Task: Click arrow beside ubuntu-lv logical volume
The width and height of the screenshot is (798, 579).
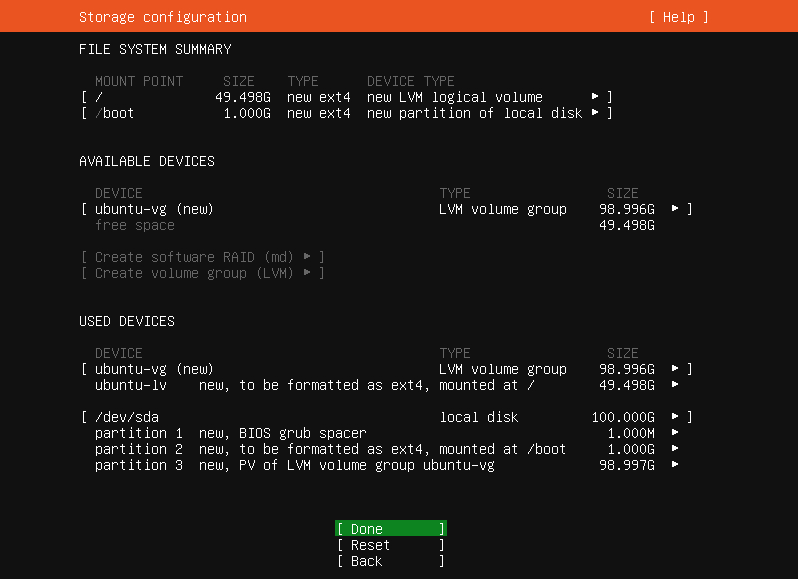Action: click(x=675, y=385)
